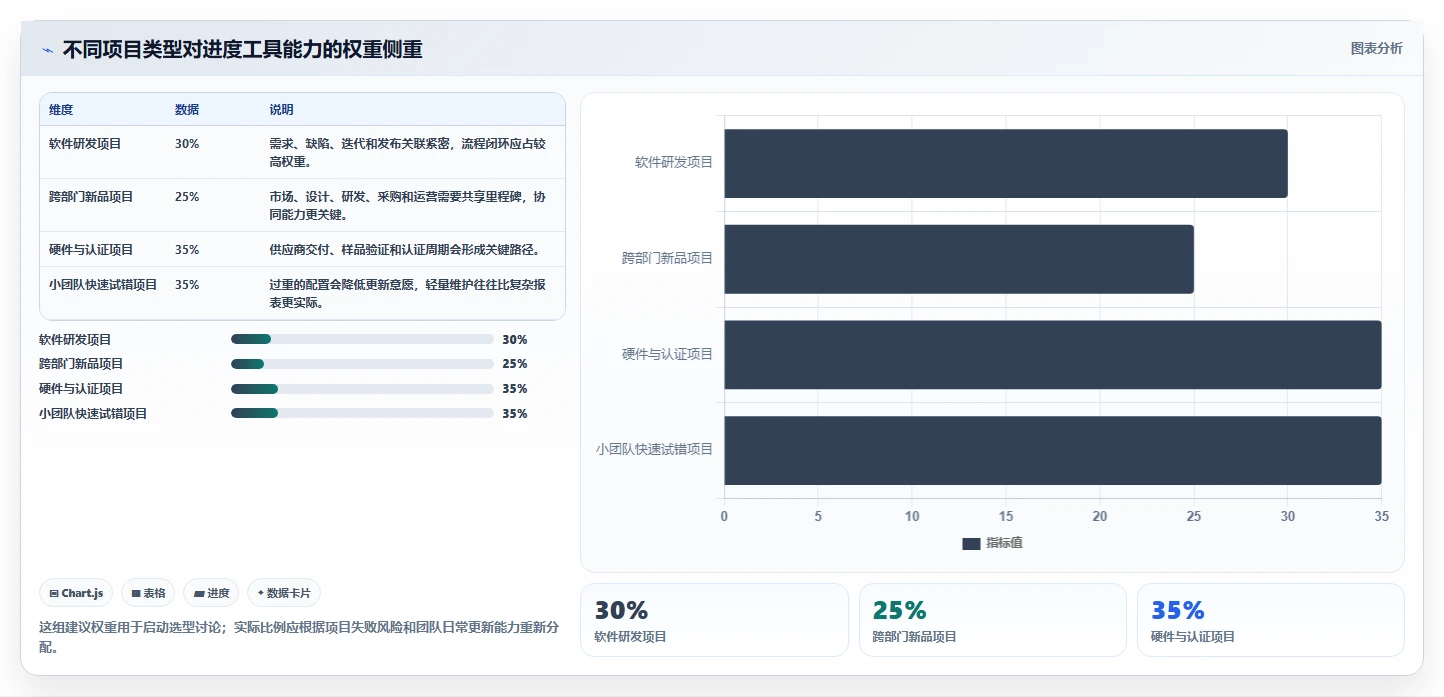Image resolution: width=1444 pixels, height=697 pixels.
Task: Click the 硬件与认证项目 progress bar
Action: [x=362, y=389]
